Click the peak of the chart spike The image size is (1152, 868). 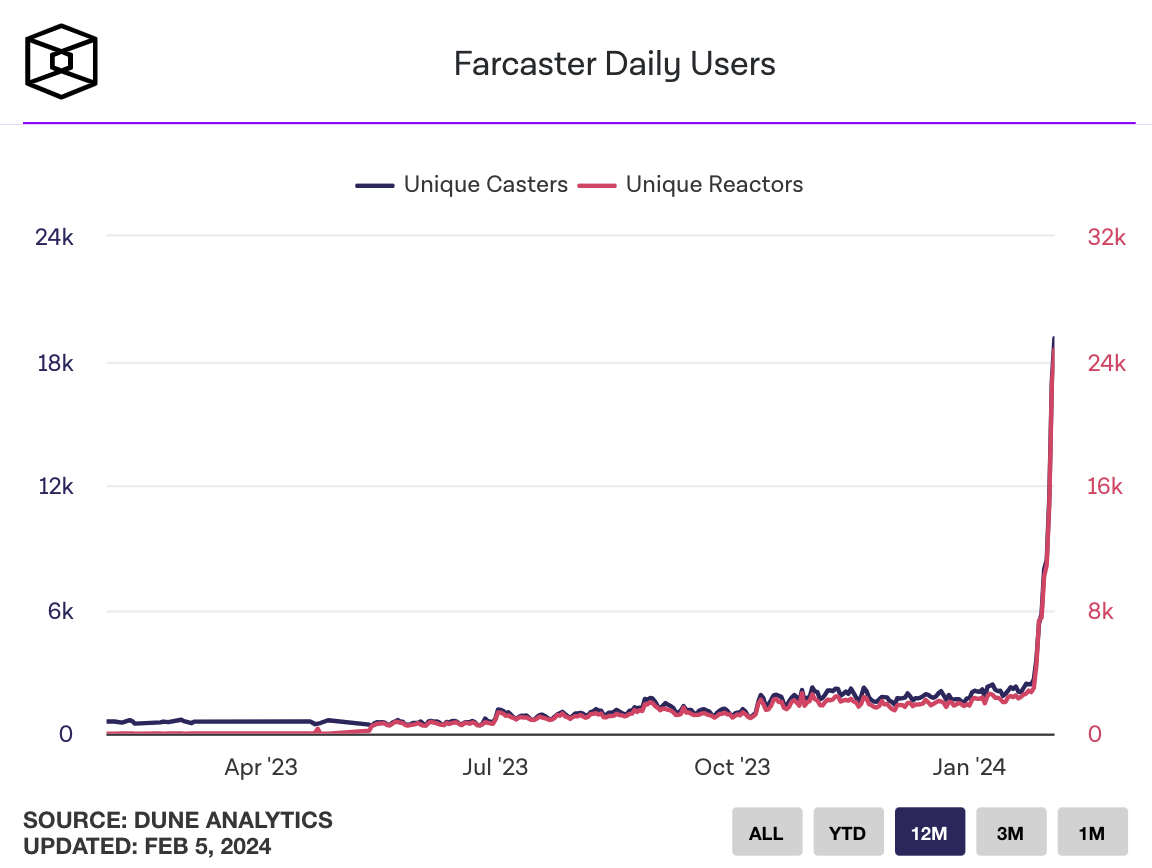[x=1054, y=340]
